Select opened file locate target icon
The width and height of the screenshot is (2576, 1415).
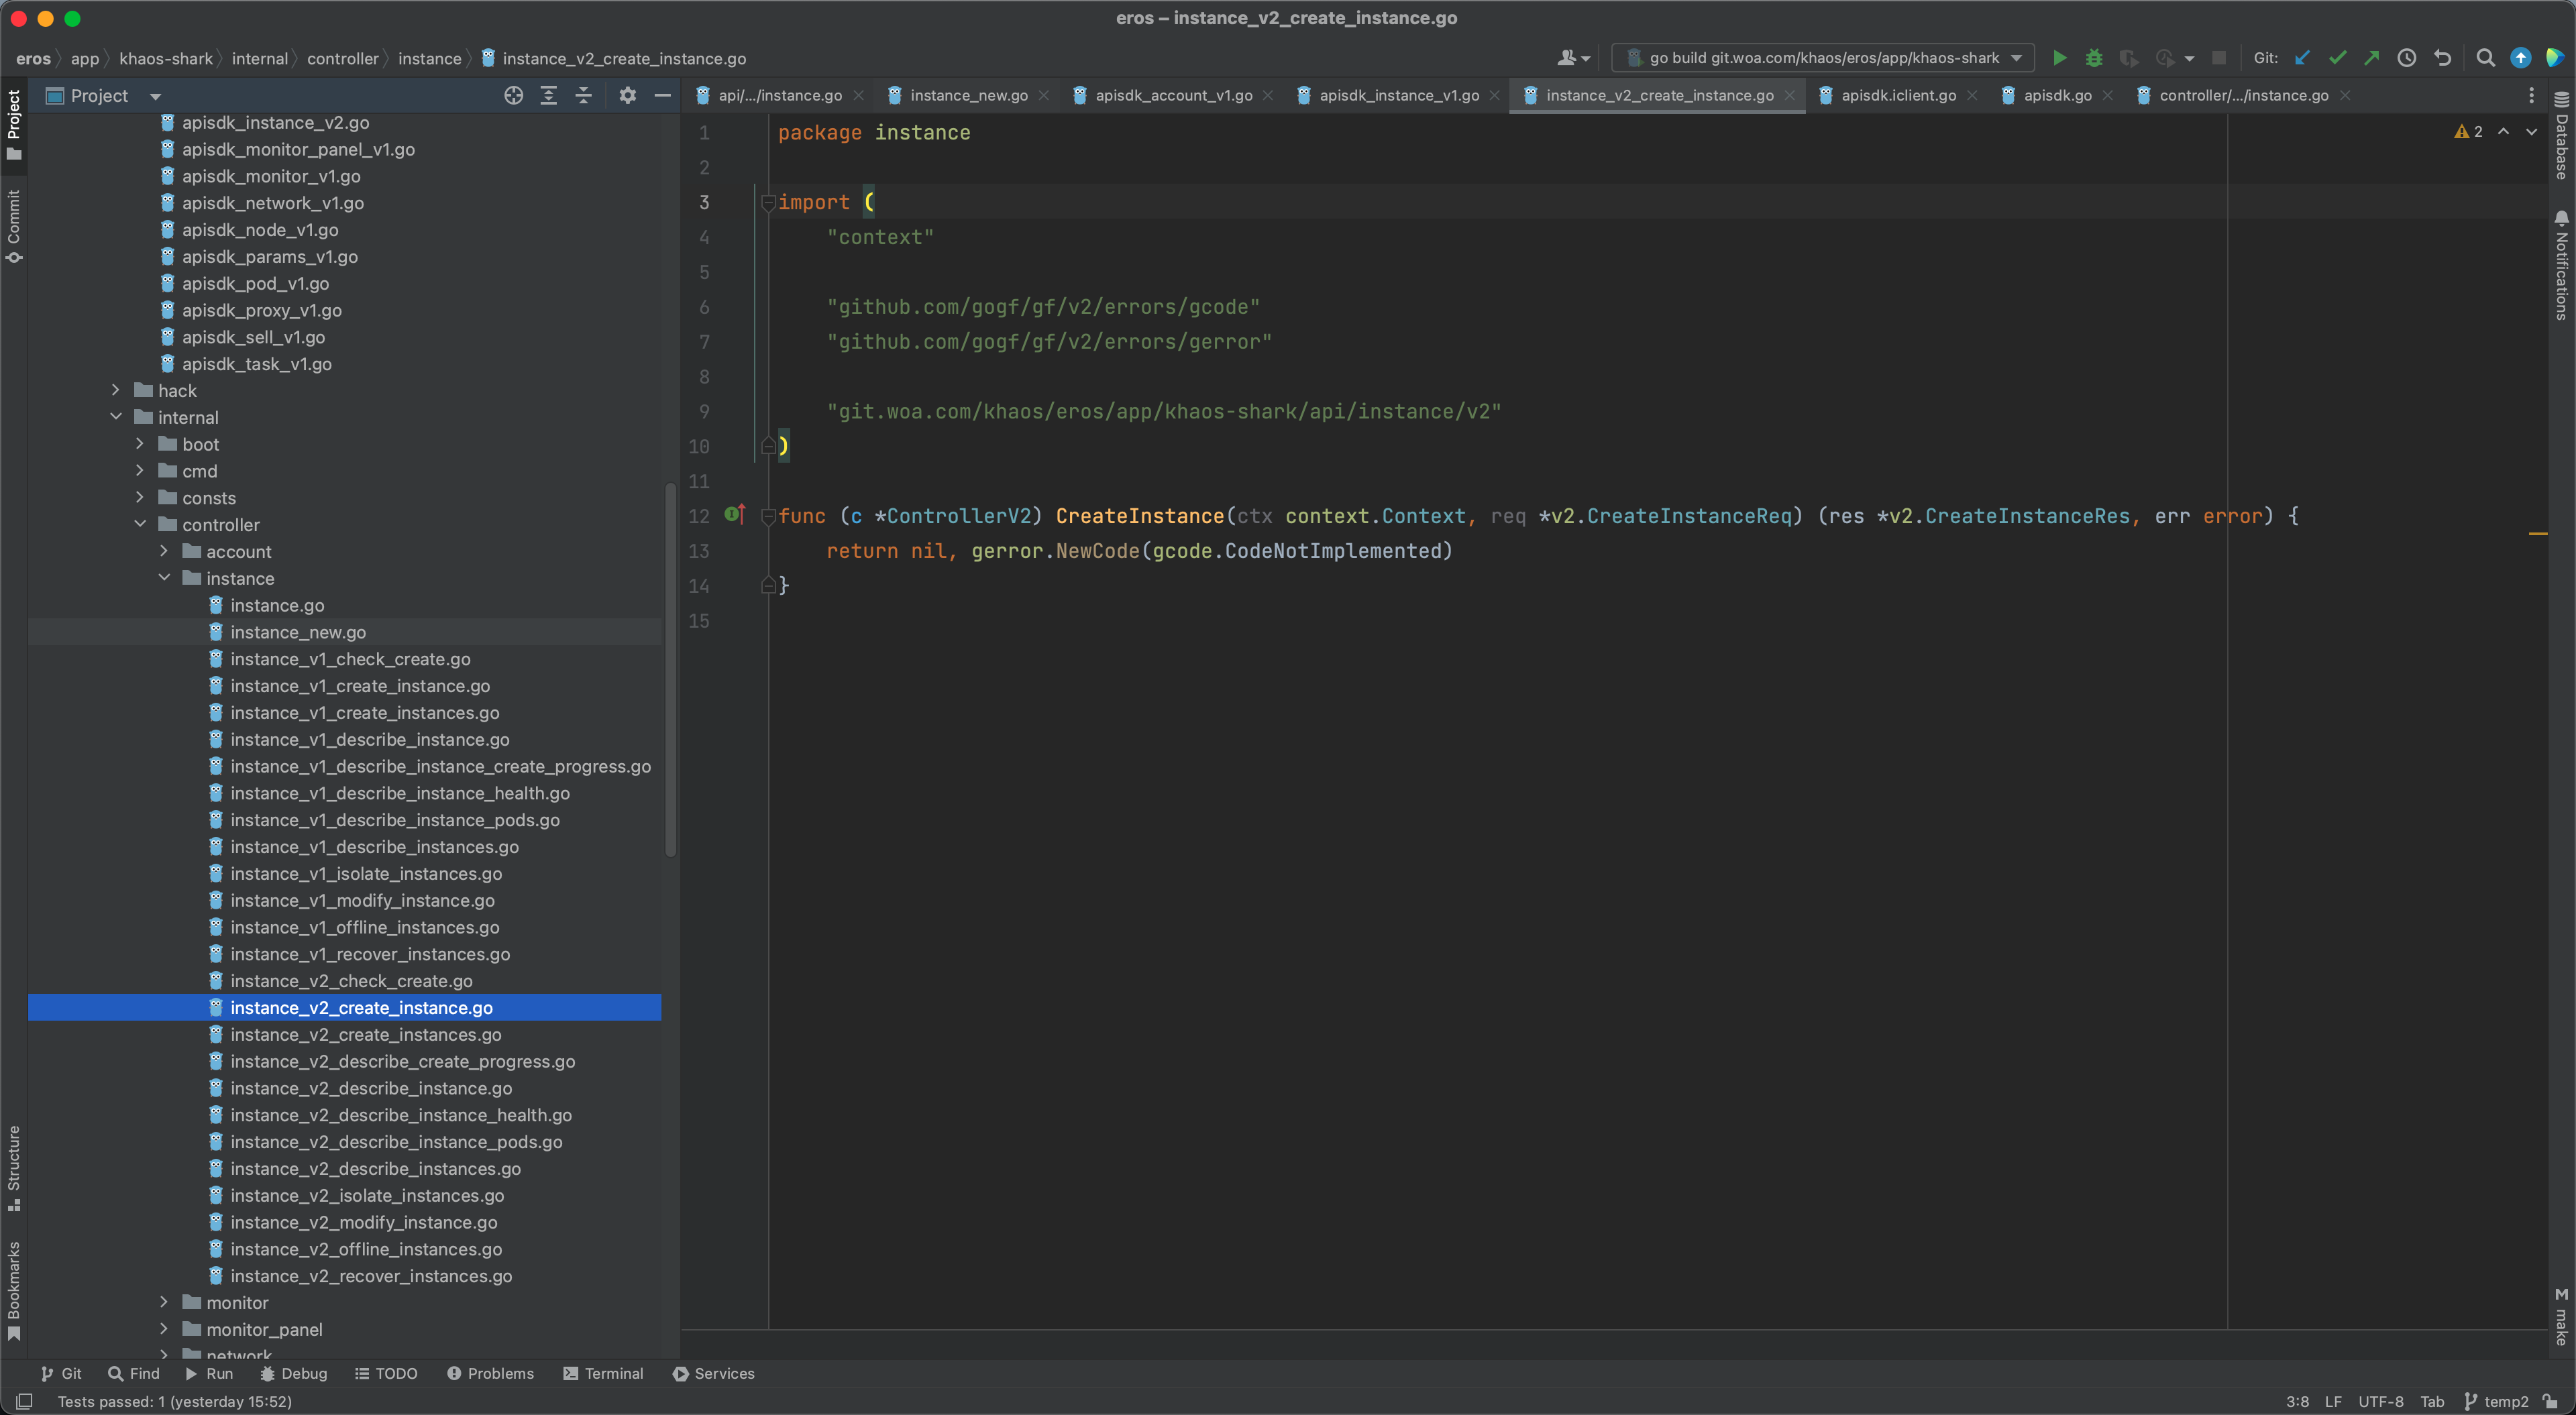tap(514, 95)
